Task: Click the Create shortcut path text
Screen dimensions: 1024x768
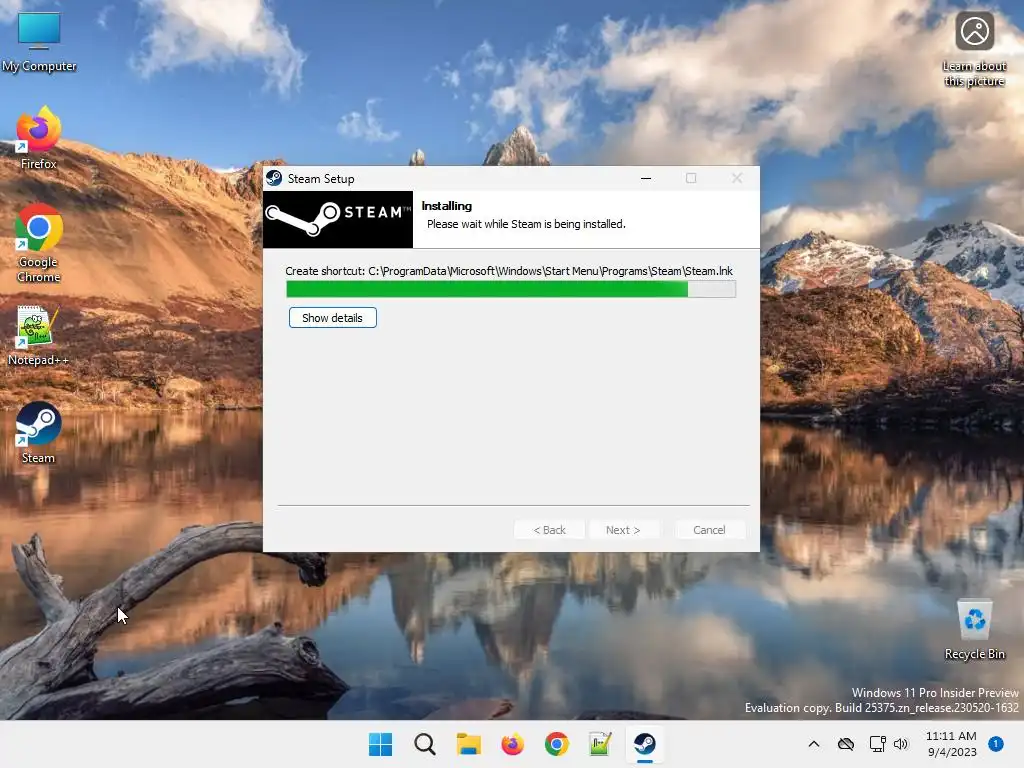Action: click(x=509, y=271)
